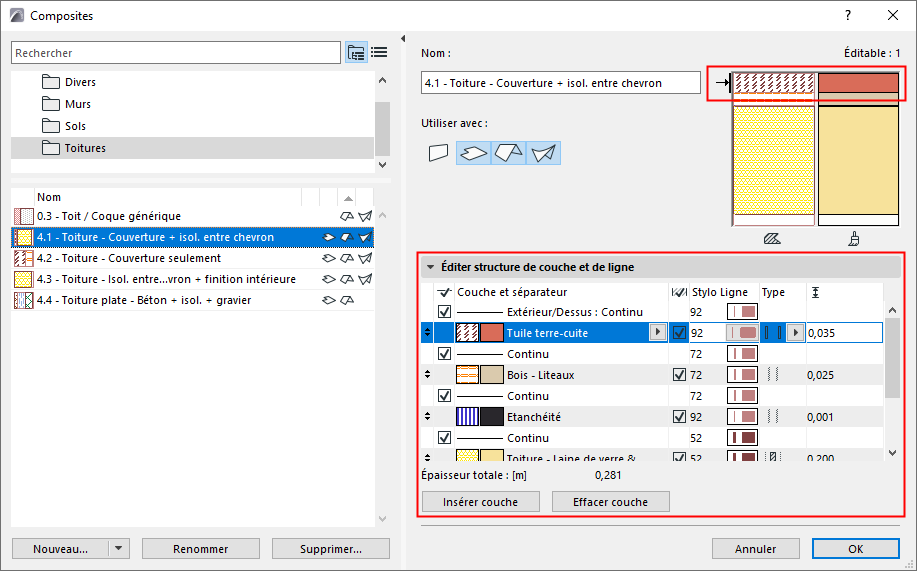
Task: Click Insérer couche button
Action: 480,502
